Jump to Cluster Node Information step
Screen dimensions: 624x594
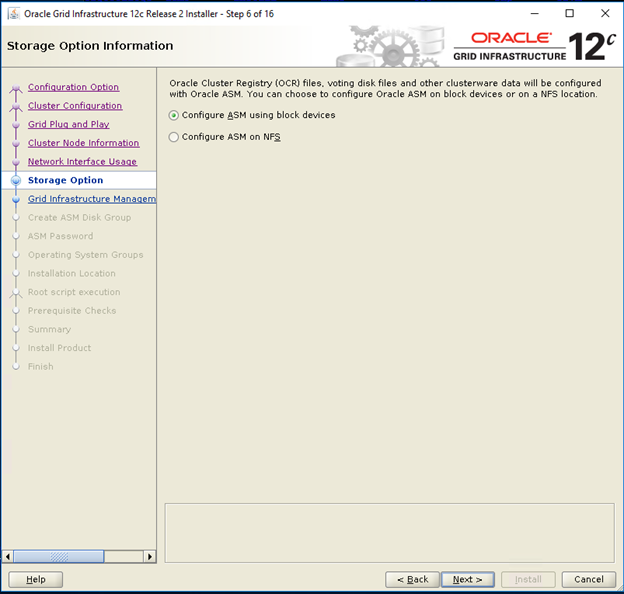(x=84, y=143)
